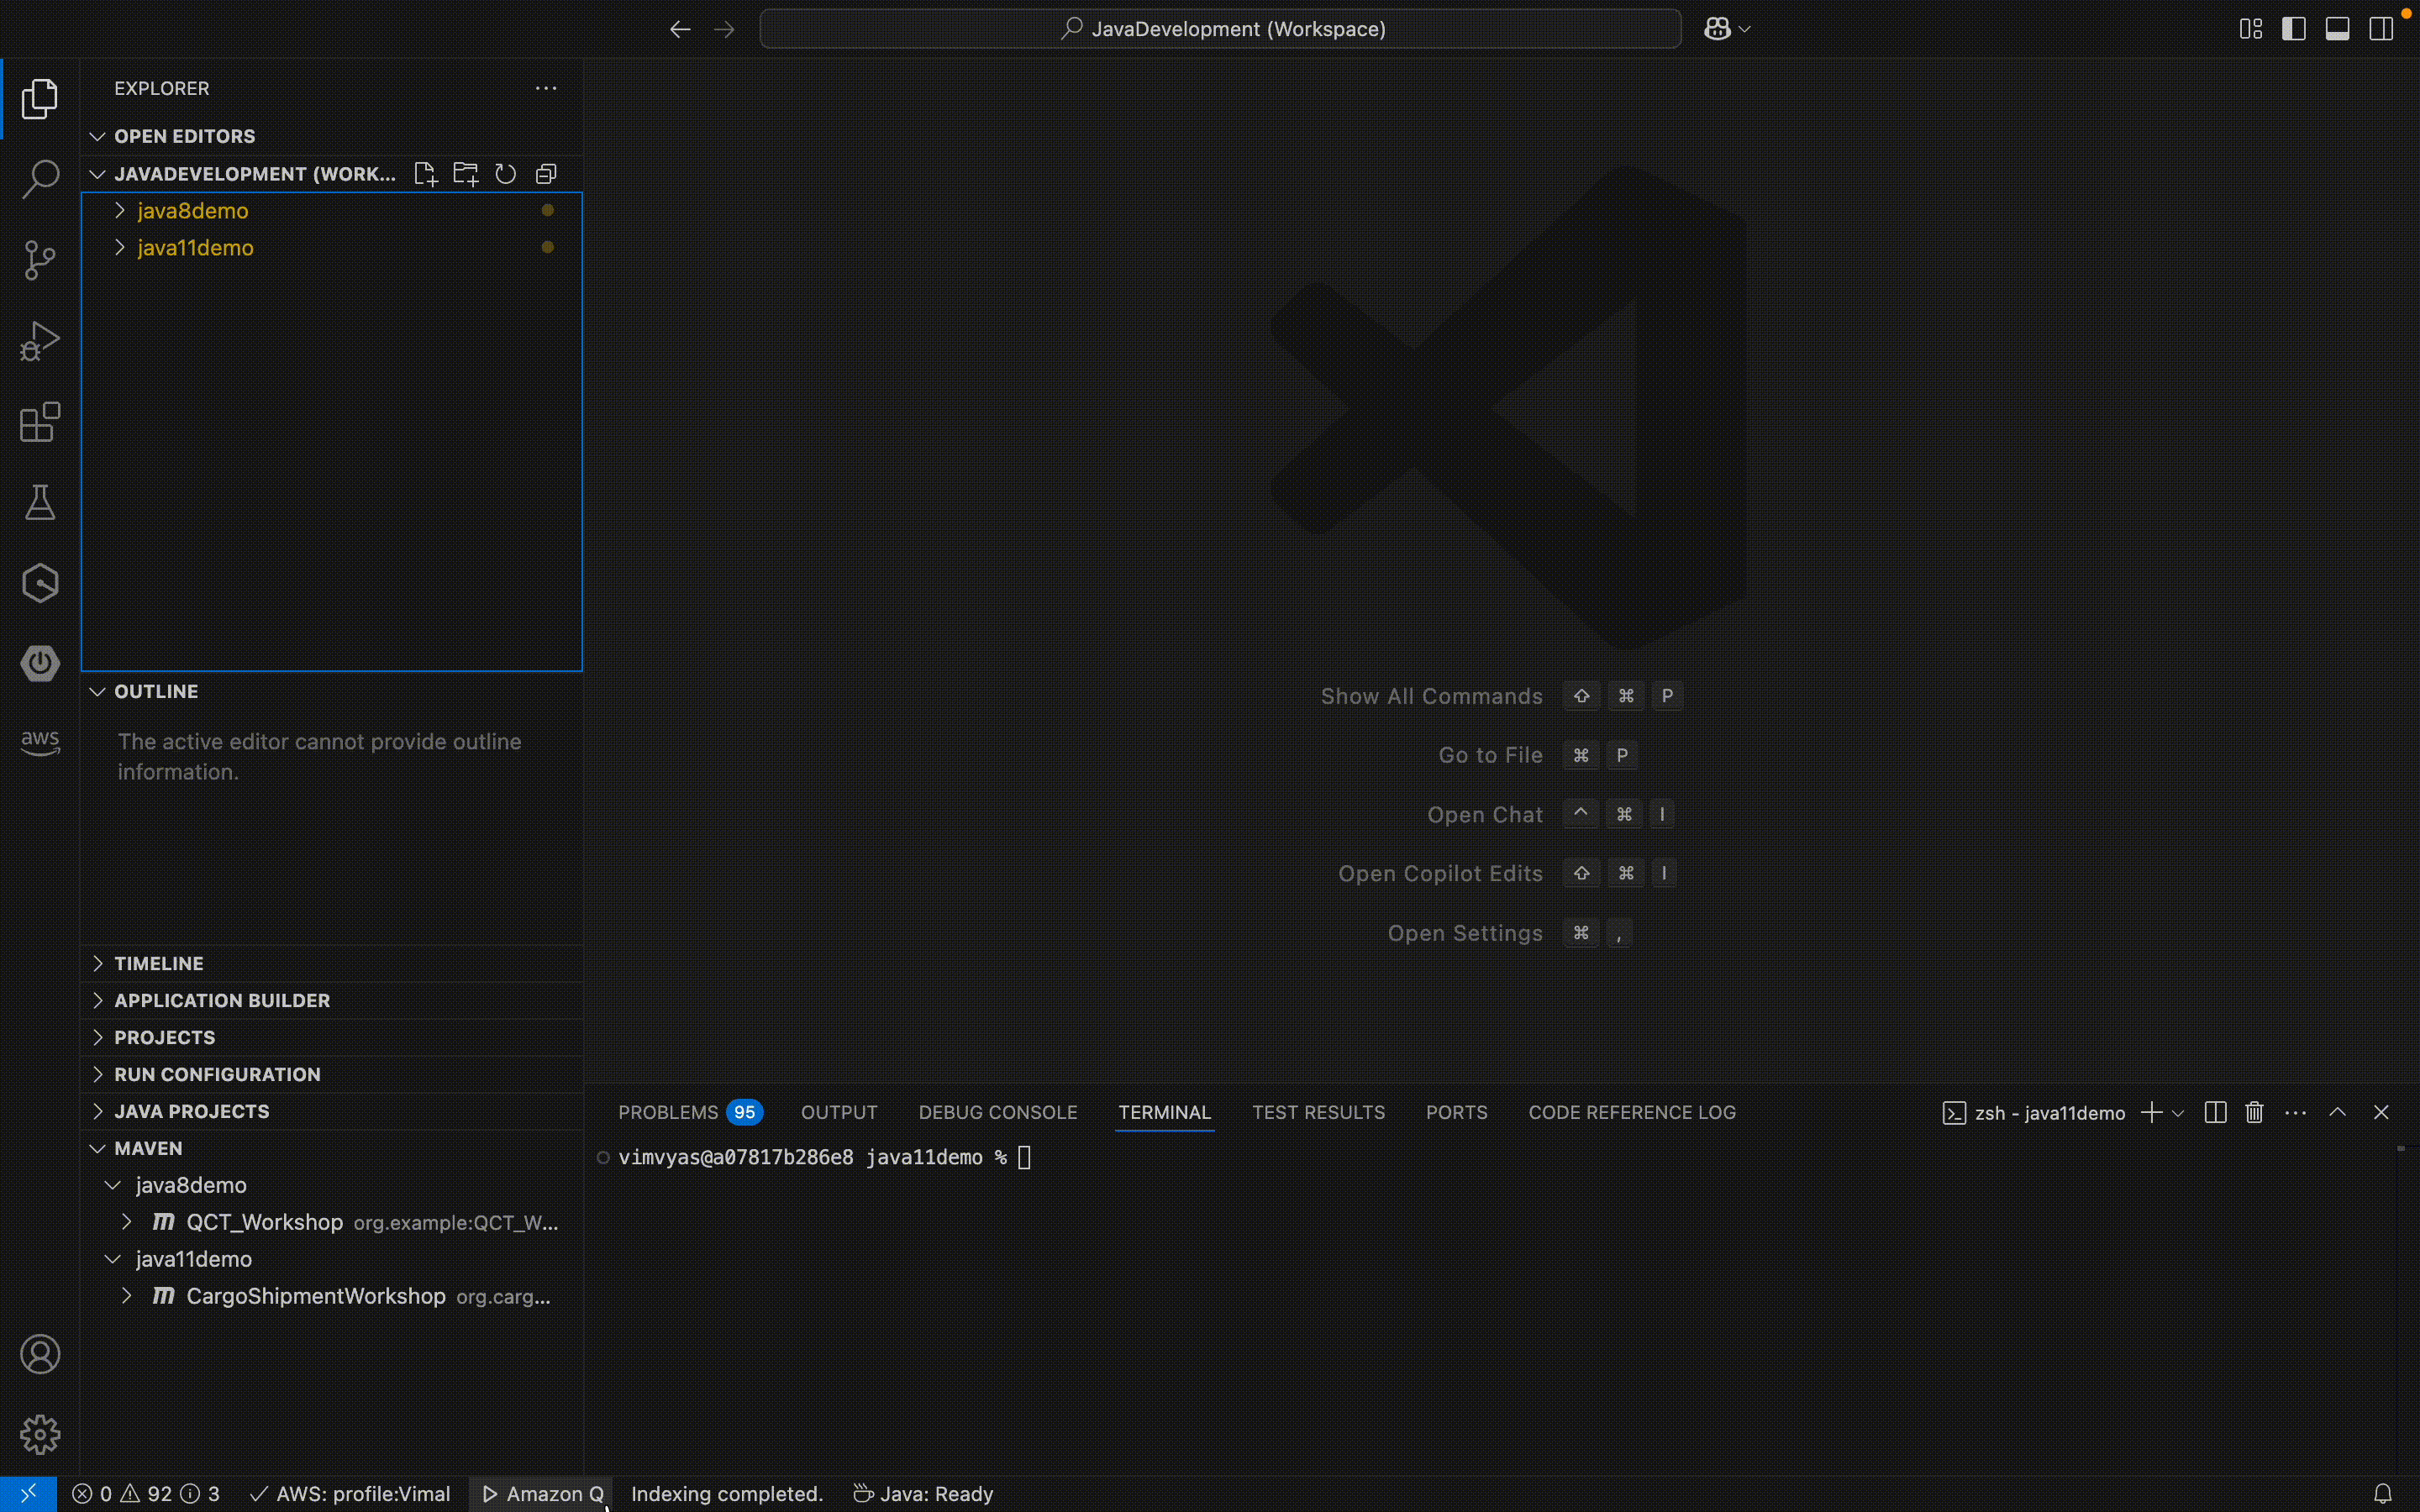The height and width of the screenshot is (1512, 2420).
Task: Click Amazon Q in status bar
Action: pyautogui.click(x=543, y=1493)
